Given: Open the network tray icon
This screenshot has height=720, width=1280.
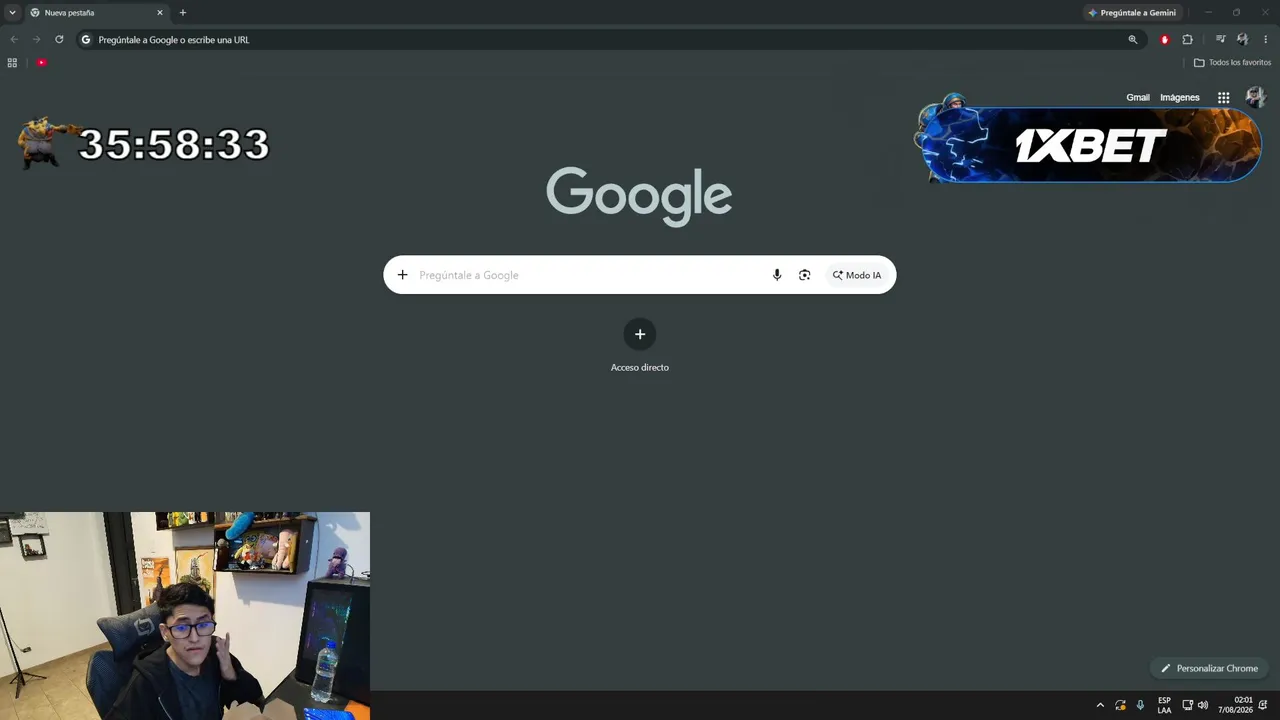Looking at the screenshot, I should point(1187,705).
